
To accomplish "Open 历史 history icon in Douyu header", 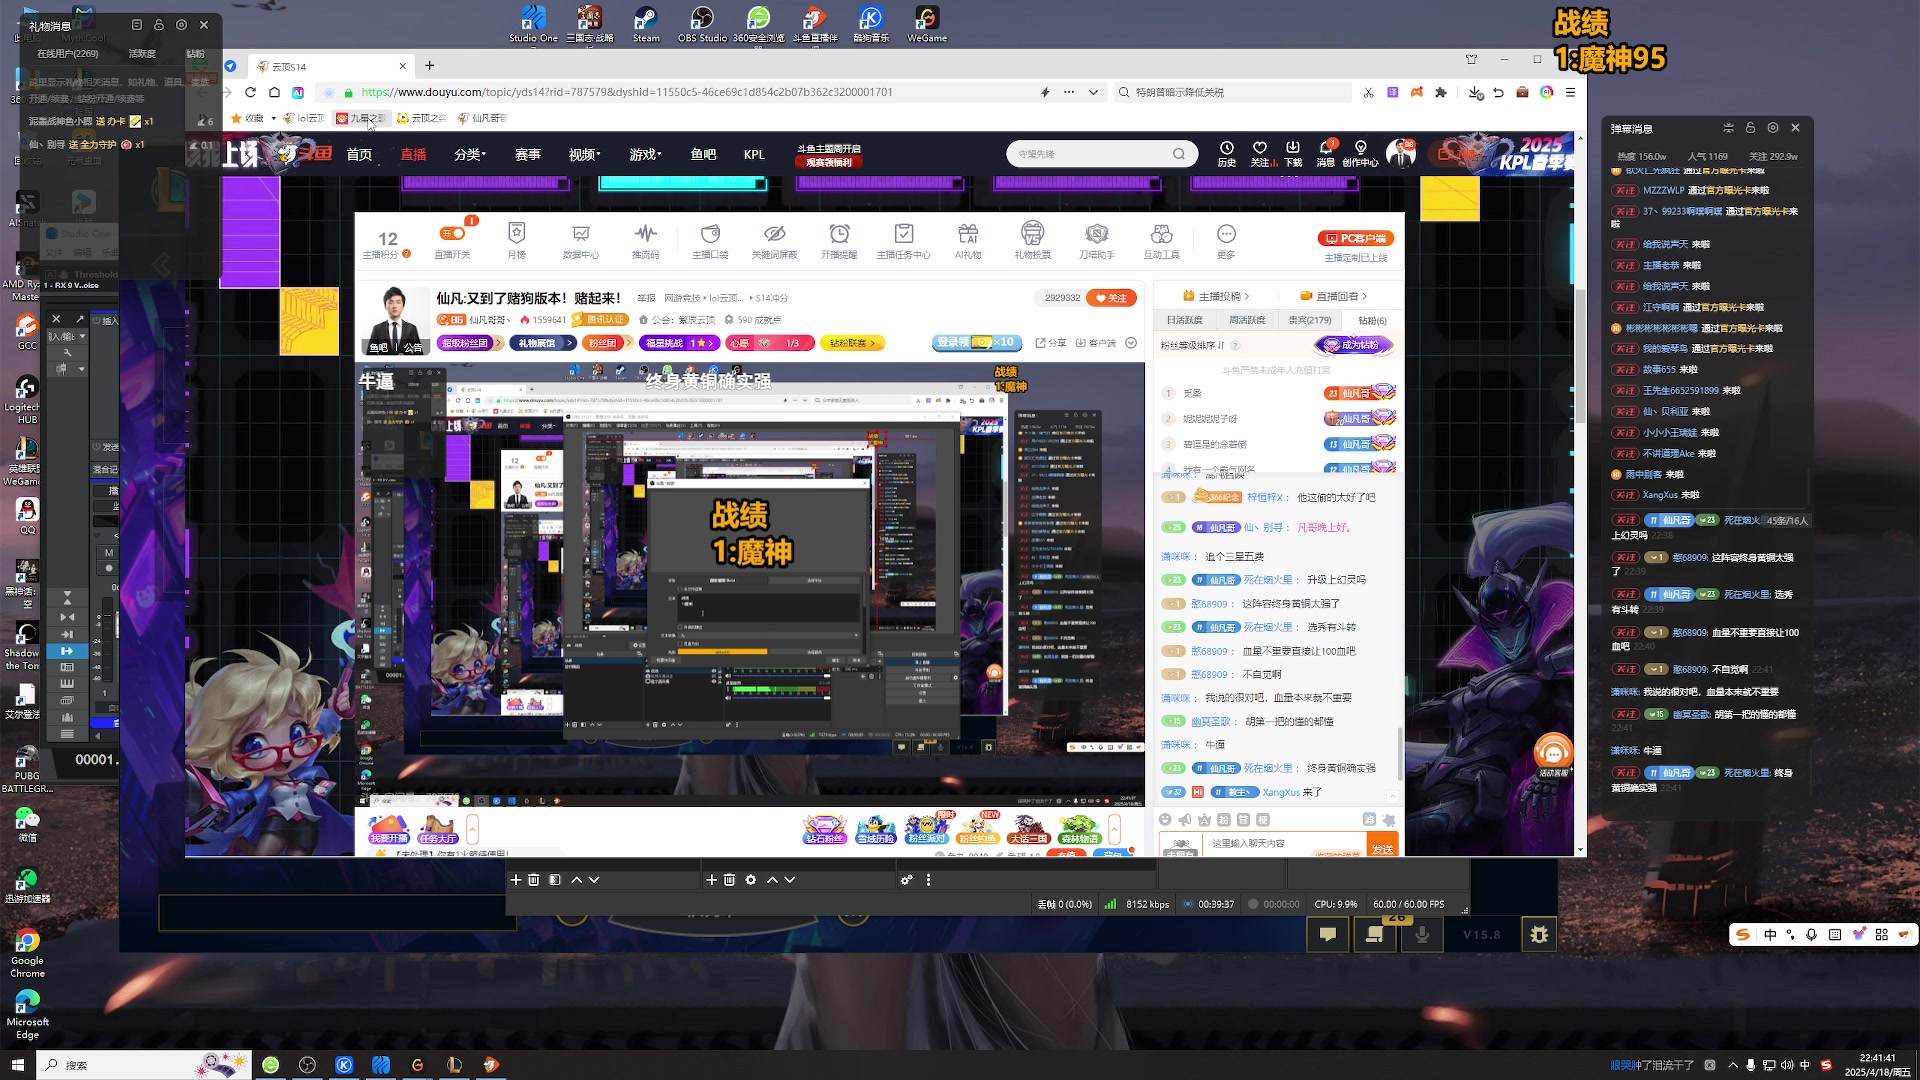I will (1227, 153).
